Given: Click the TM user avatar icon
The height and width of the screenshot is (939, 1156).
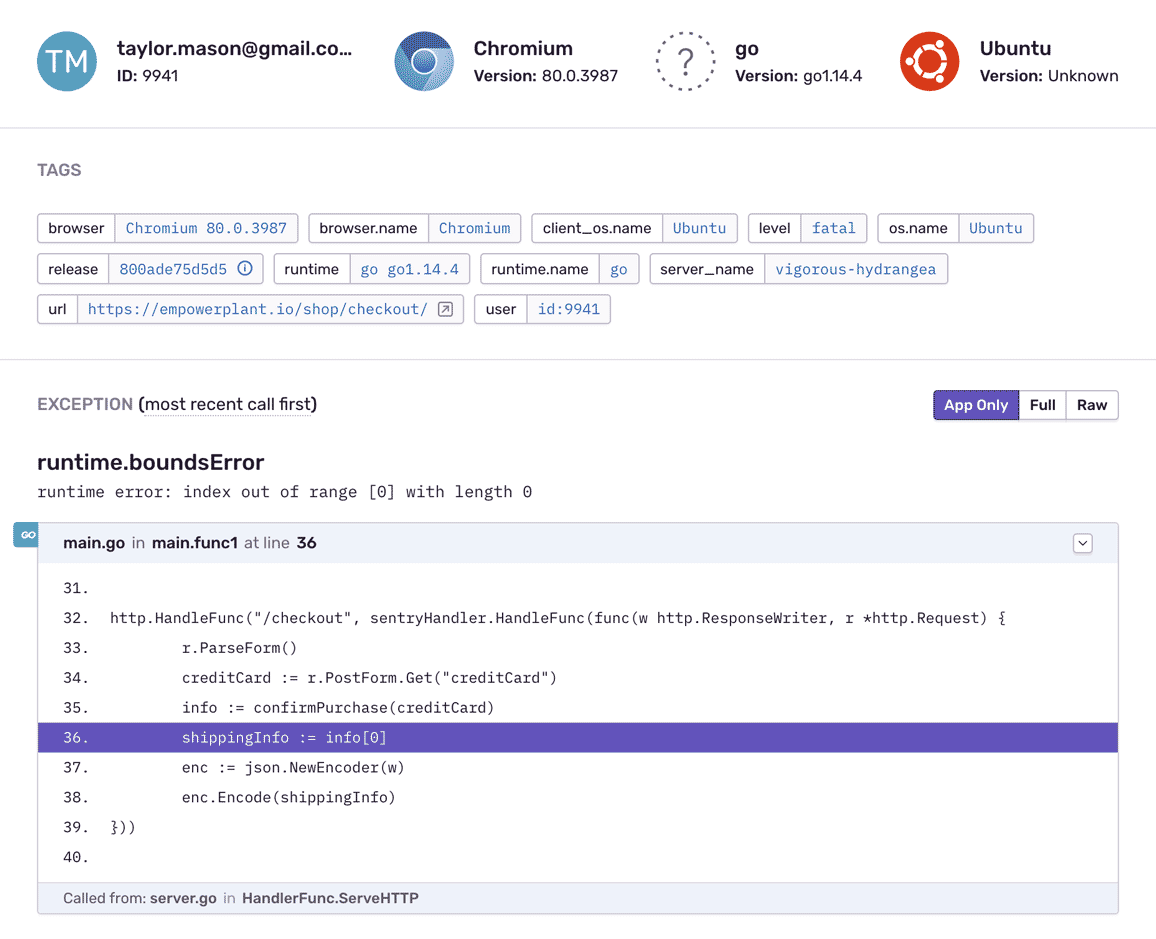Looking at the screenshot, I should tap(67, 62).
